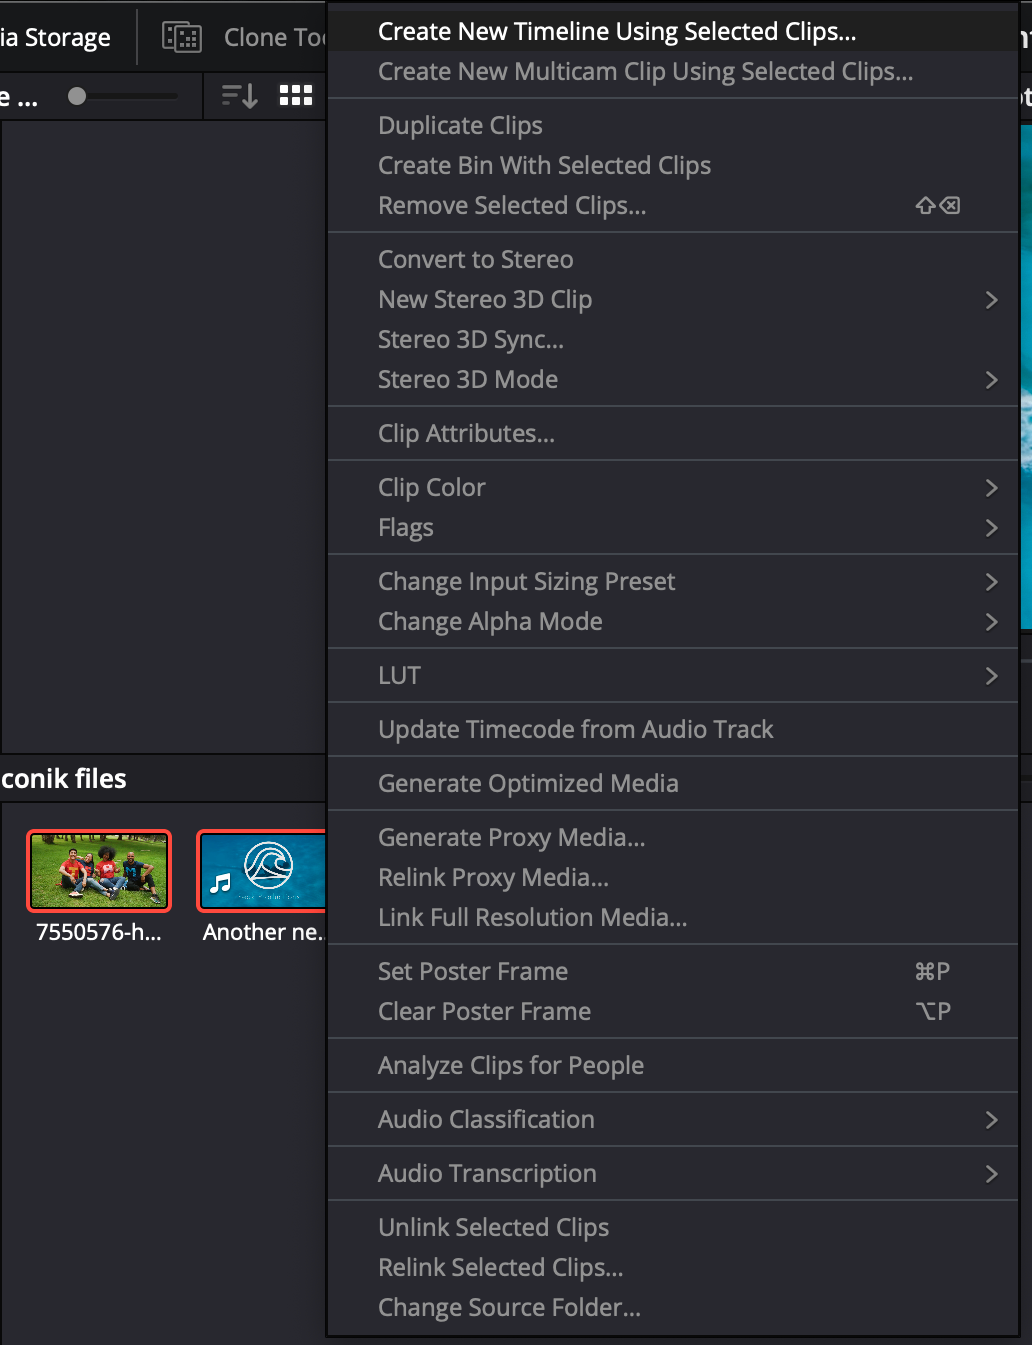Image resolution: width=1032 pixels, height=1345 pixels.
Task: Select the 7550576 video clip thumbnail
Action: pos(99,871)
